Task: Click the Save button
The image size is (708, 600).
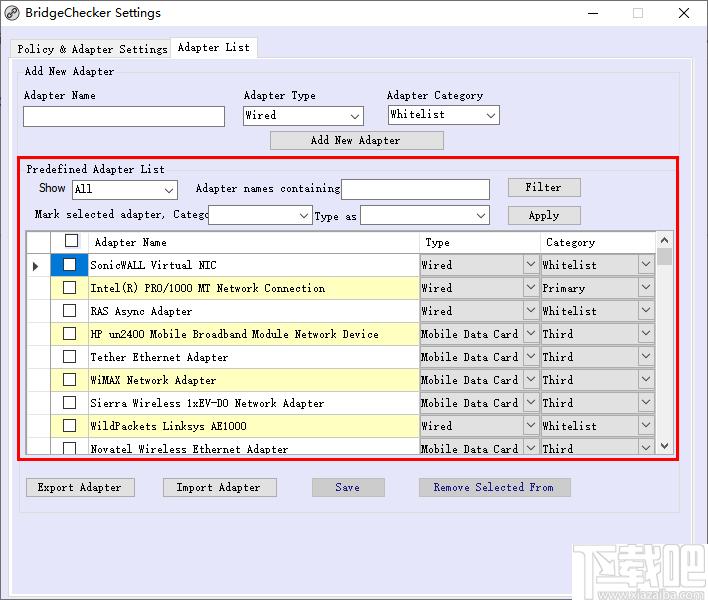Action: 348,488
